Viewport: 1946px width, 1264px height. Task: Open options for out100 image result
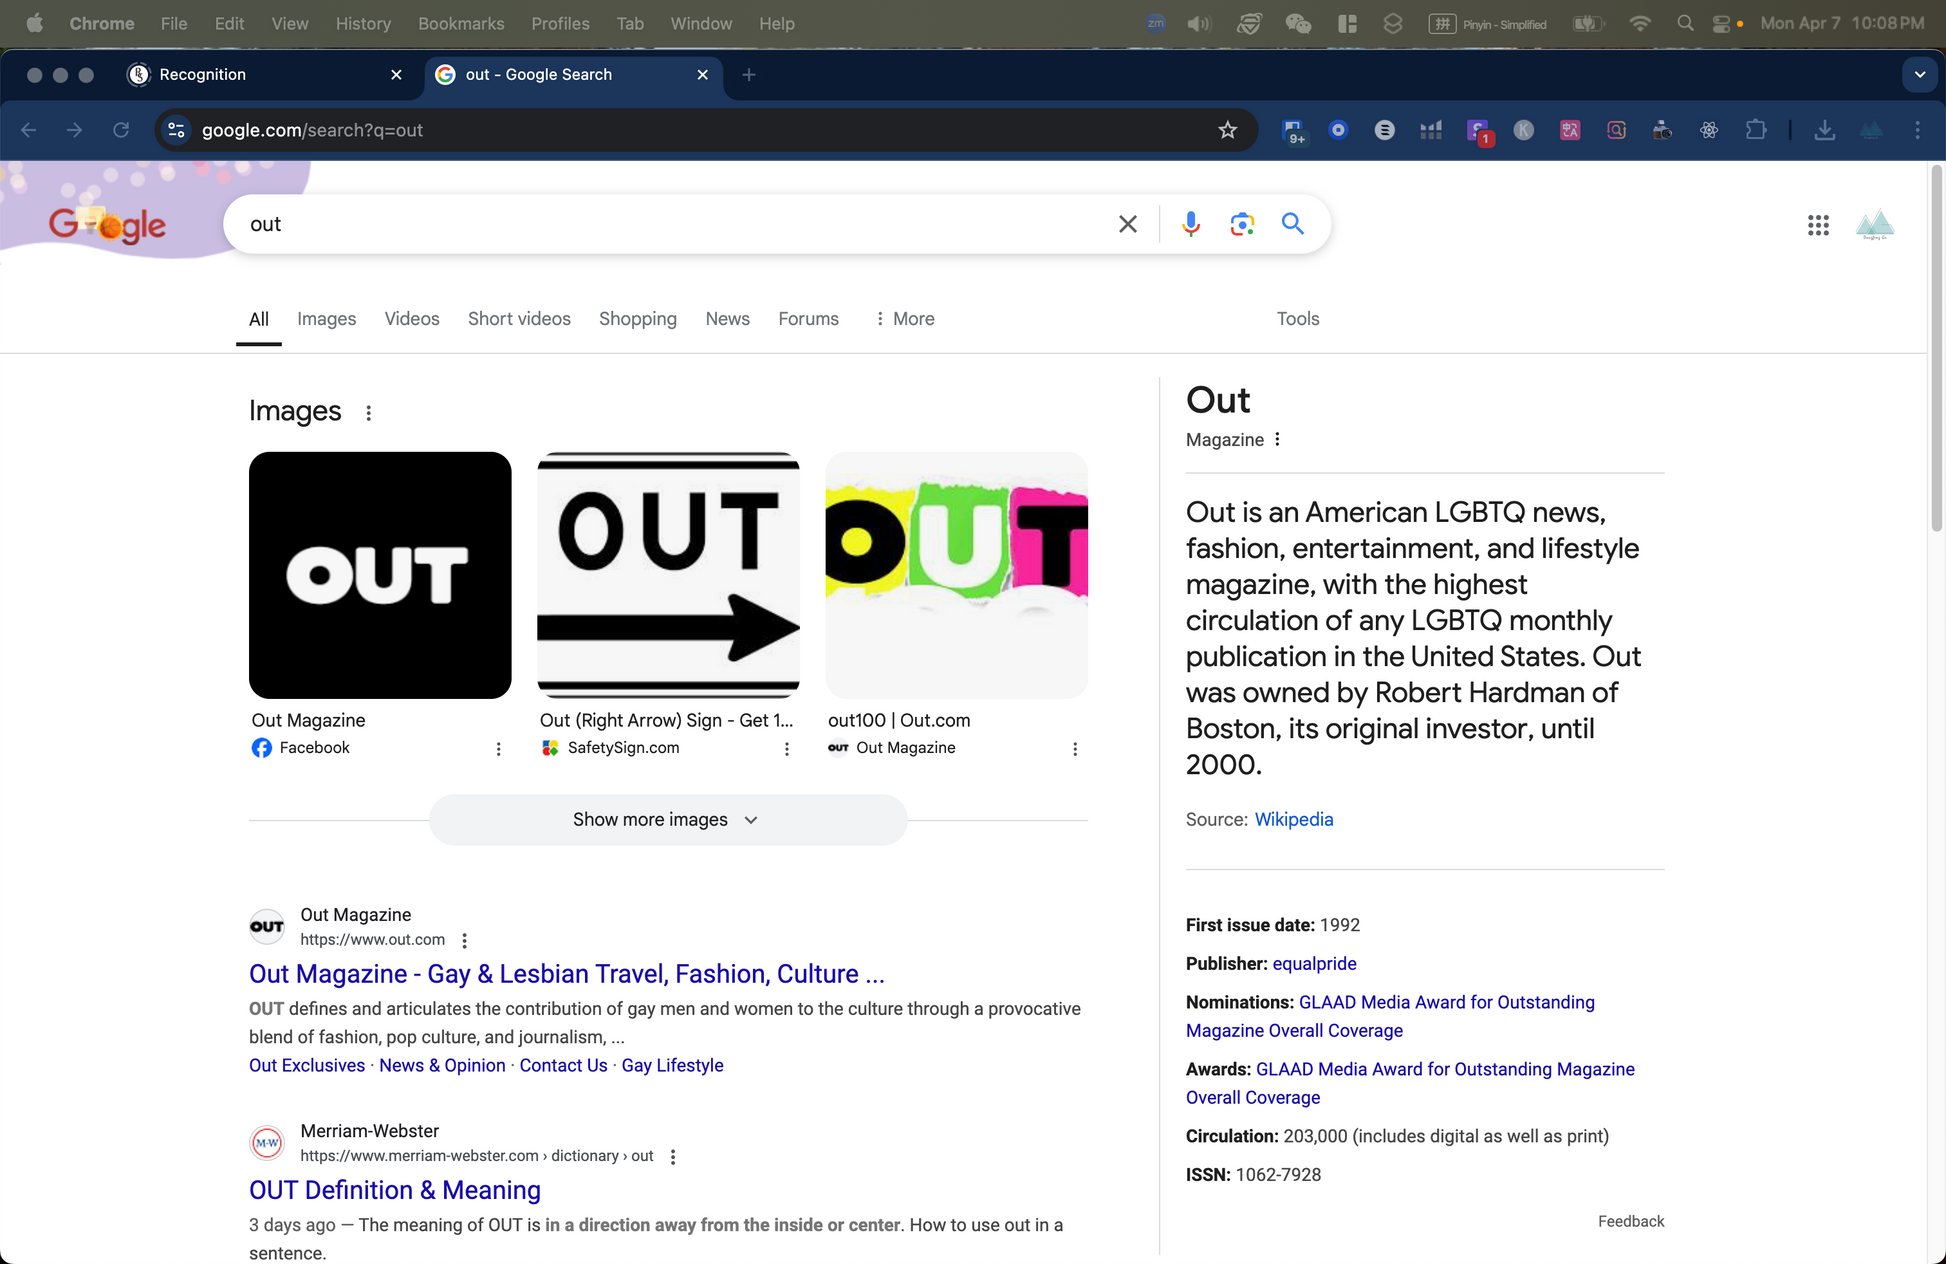coord(1075,749)
